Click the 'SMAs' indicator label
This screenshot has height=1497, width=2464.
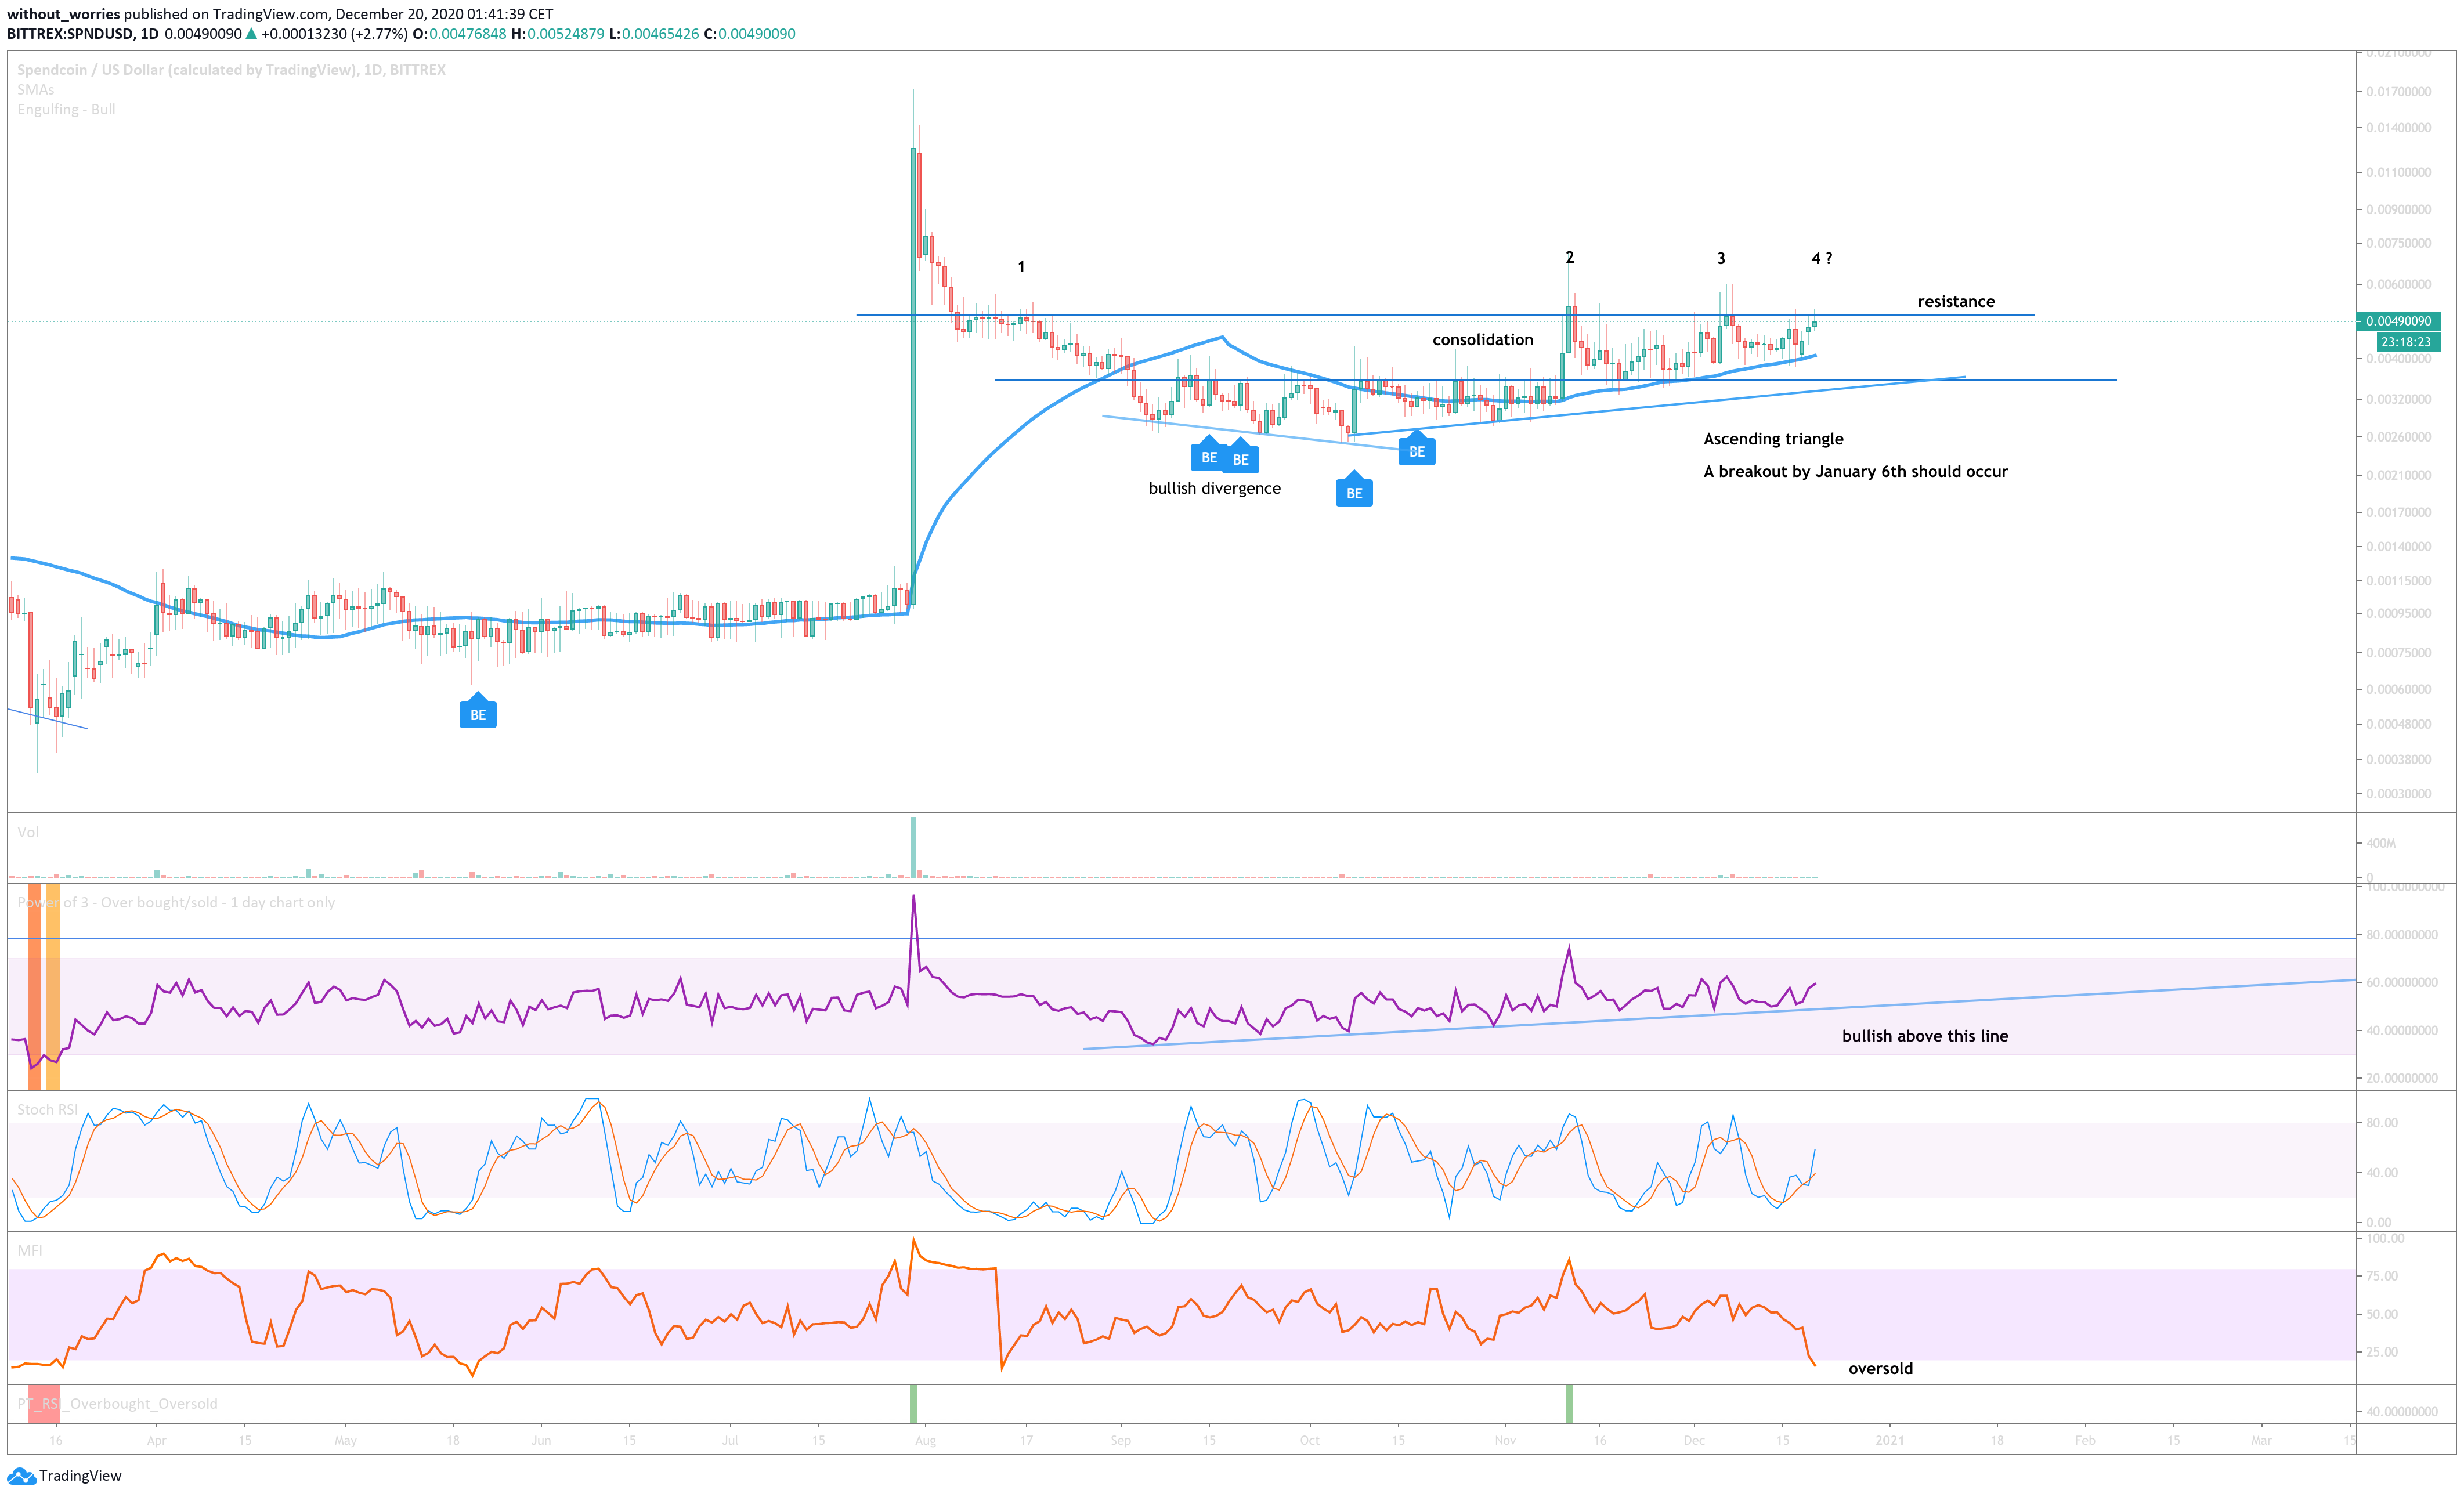coord(36,89)
